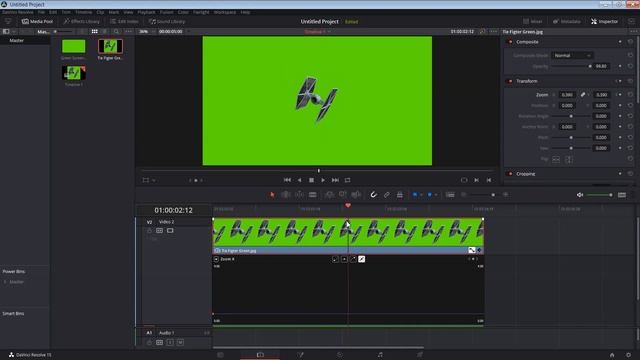This screenshot has height=360, width=640.
Task: Toggle Transform section enable dot
Action: [x=510, y=81]
